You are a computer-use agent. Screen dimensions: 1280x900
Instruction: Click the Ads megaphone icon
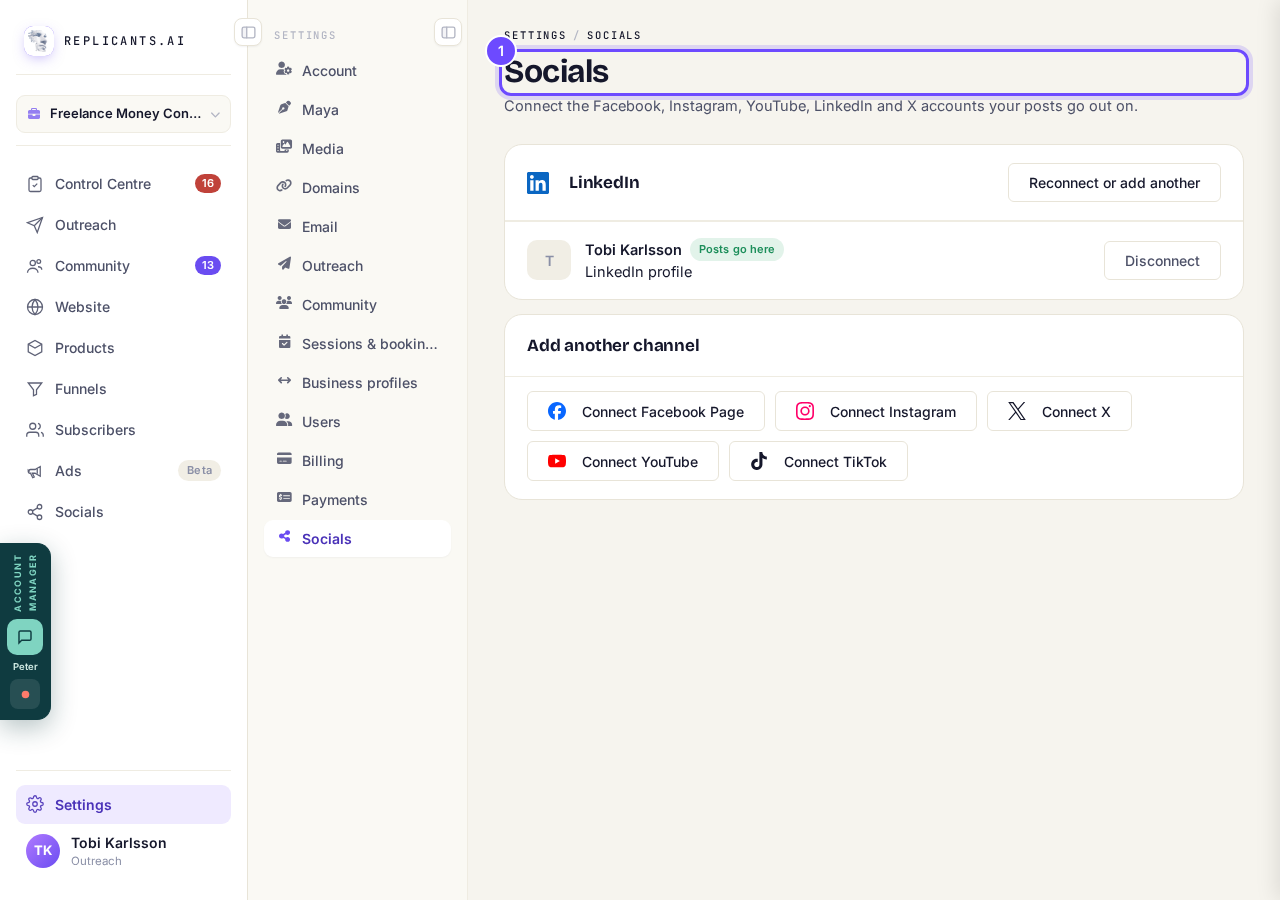35,471
